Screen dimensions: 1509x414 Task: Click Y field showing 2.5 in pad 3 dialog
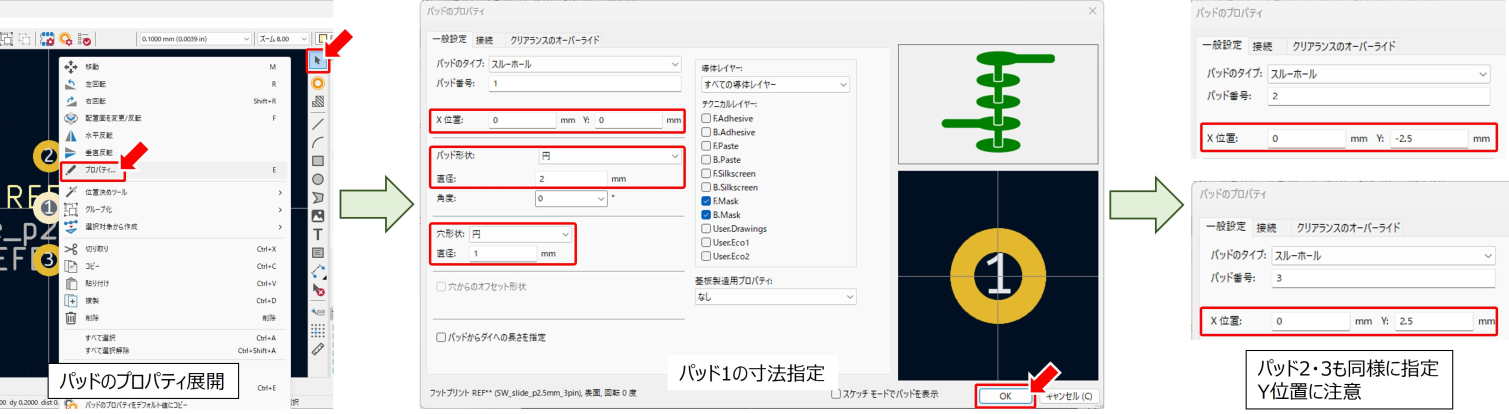[x=1431, y=322]
